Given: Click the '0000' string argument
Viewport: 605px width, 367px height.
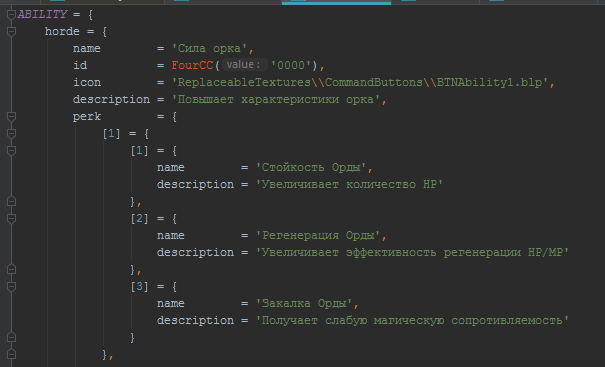Looking at the screenshot, I should click(x=291, y=66).
